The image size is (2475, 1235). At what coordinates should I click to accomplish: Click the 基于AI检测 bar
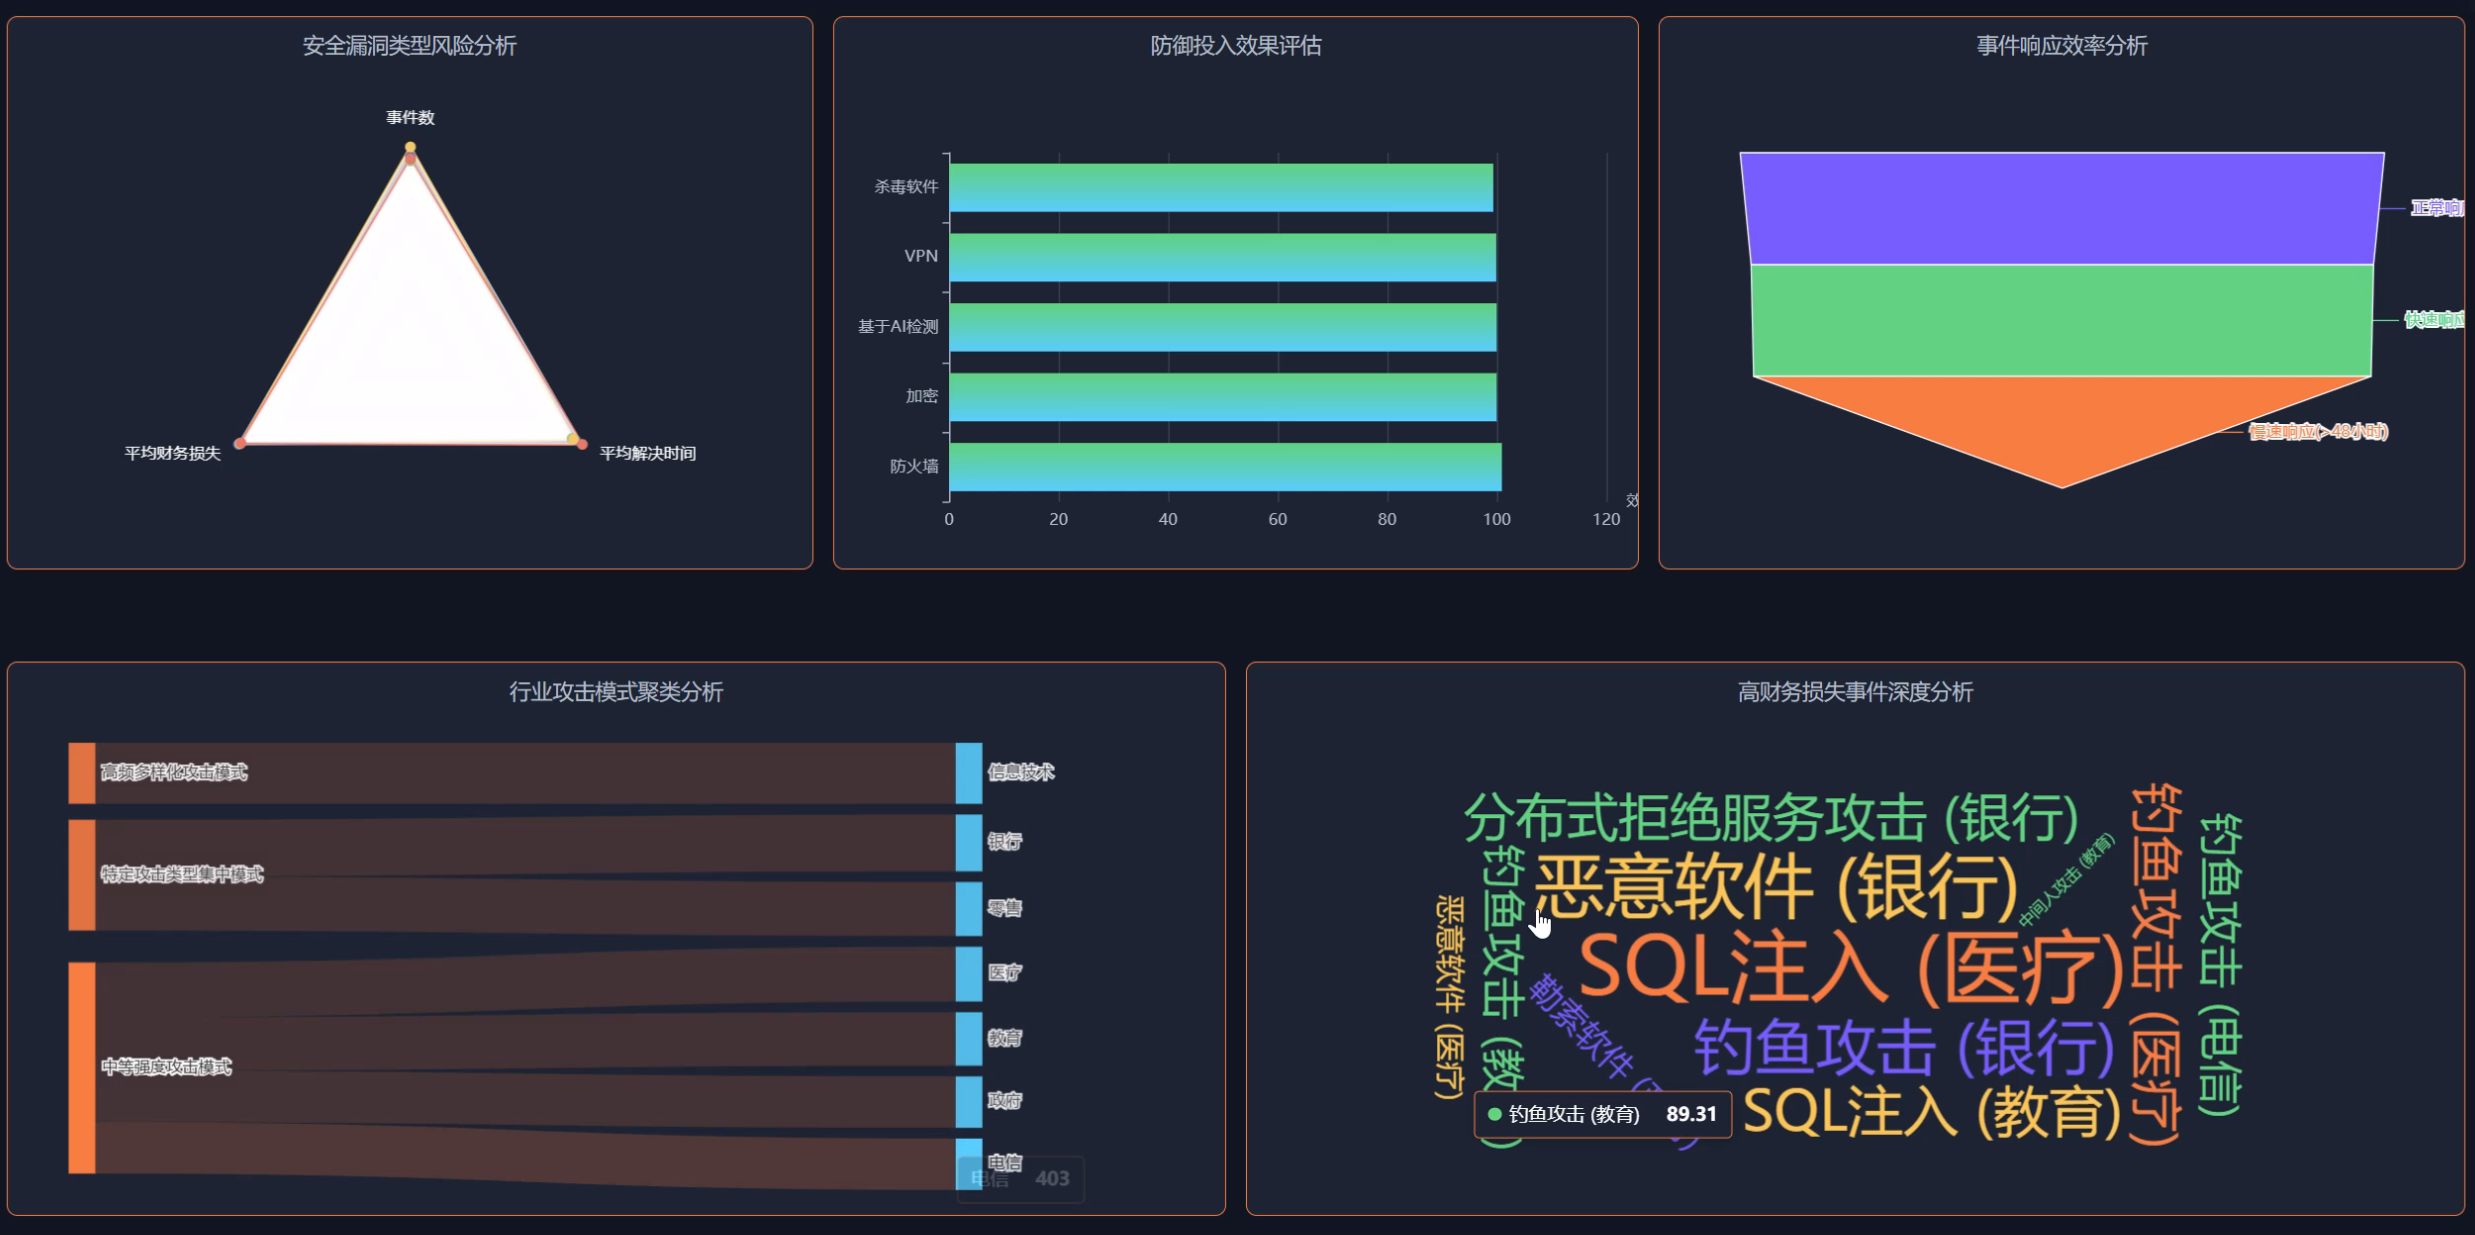(1220, 325)
